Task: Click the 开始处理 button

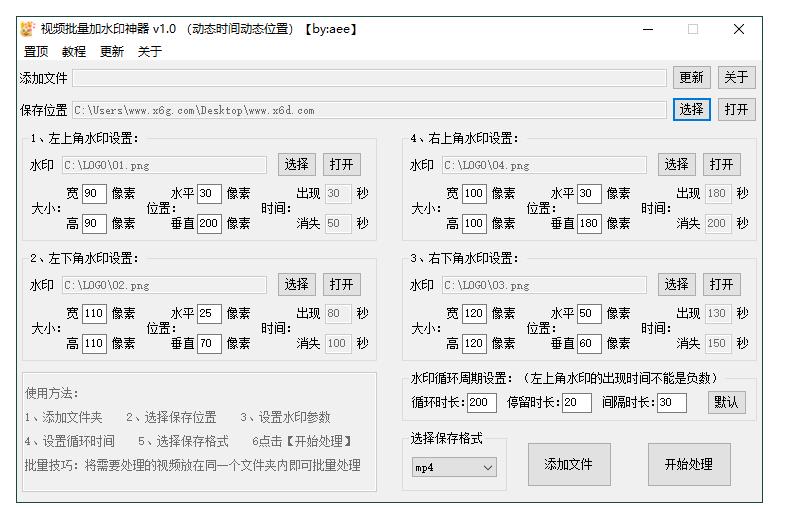Action: [x=688, y=464]
